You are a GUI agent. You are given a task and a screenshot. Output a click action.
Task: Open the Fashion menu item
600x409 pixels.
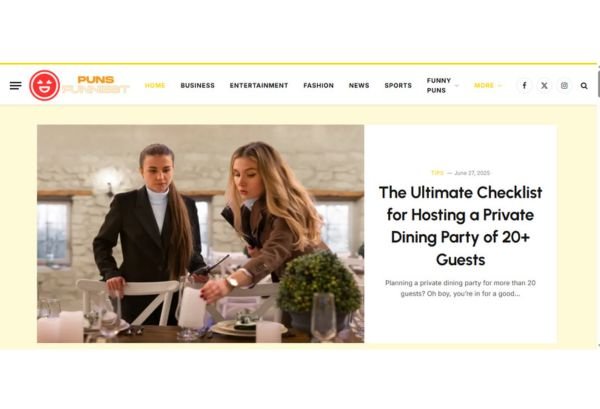coord(318,85)
